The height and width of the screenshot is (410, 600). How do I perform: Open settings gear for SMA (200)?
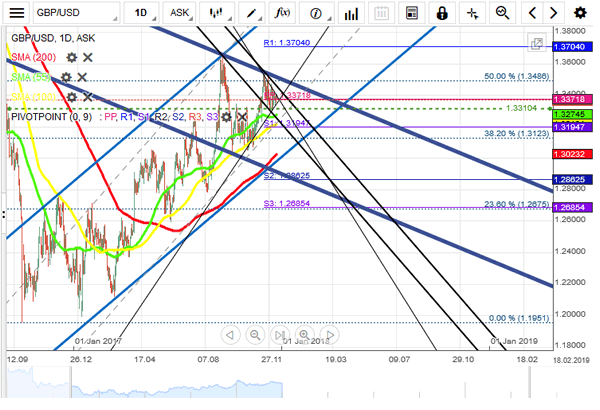pyautogui.click(x=71, y=58)
